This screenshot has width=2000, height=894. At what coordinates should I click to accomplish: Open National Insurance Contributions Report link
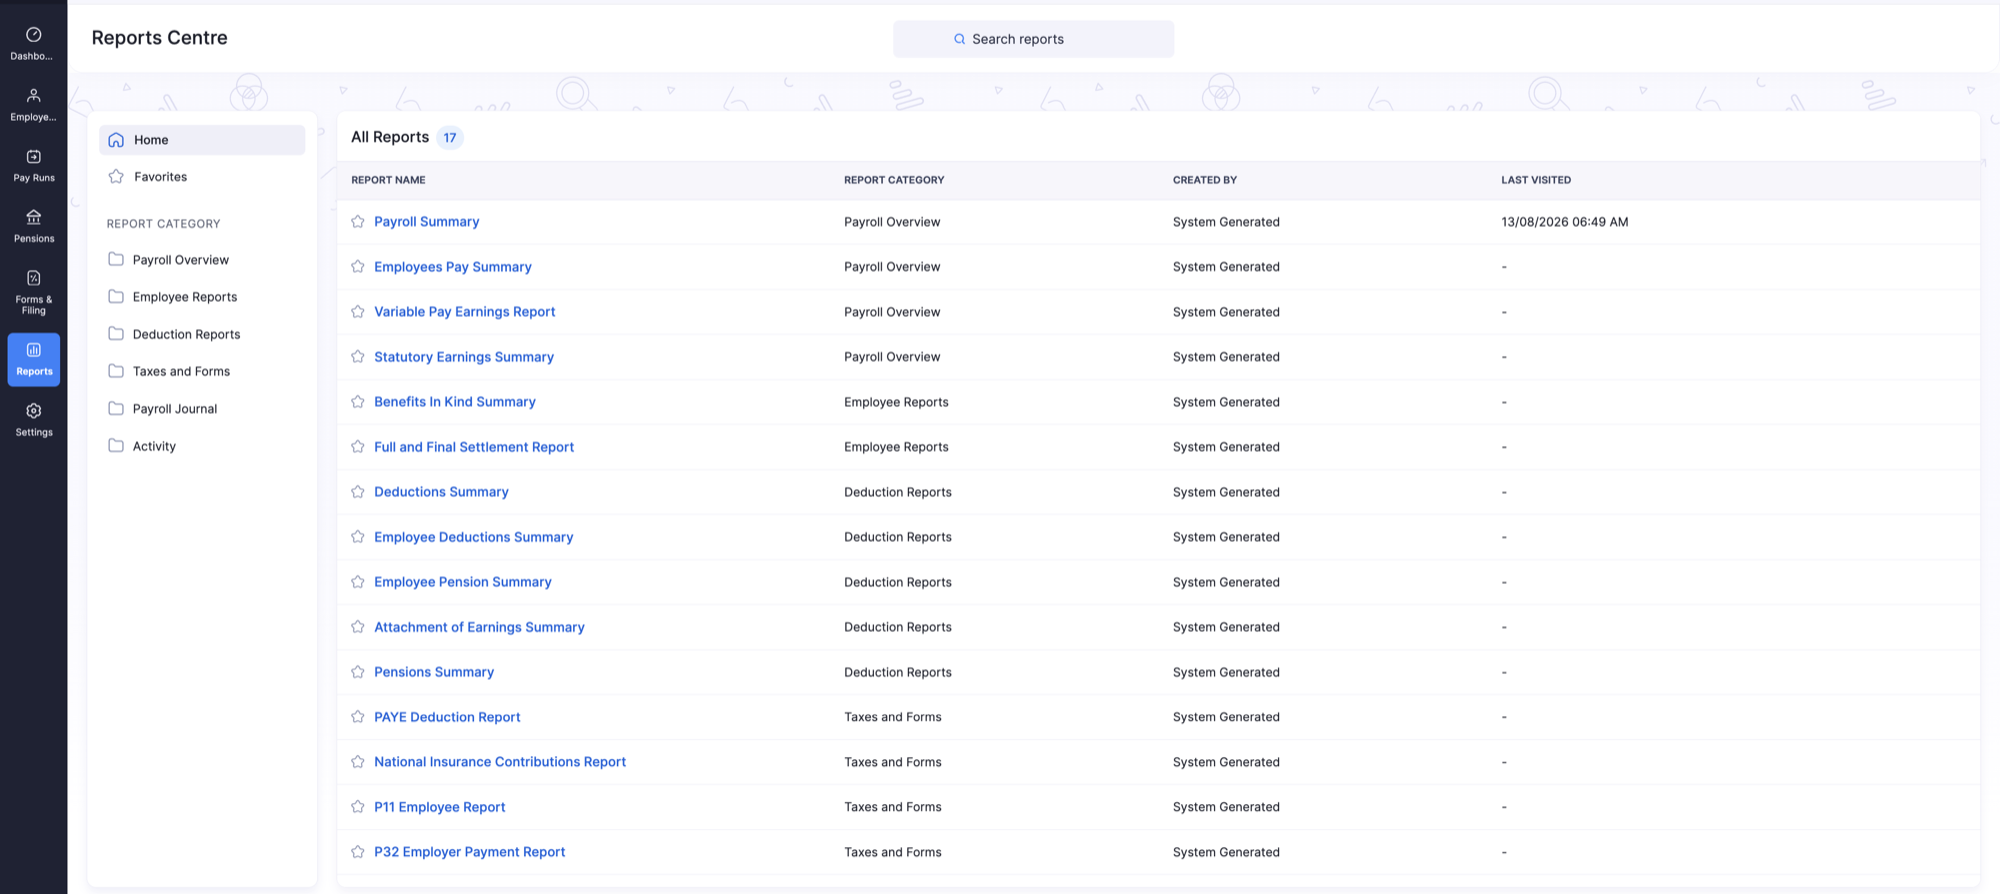click(x=500, y=761)
